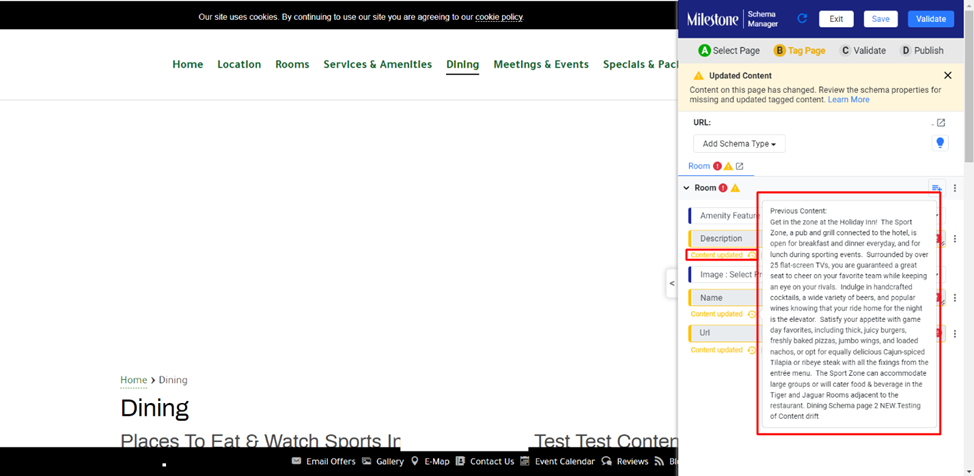Image resolution: width=974 pixels, height=476 pixels.
Task: Click the RSS feed icon in footer bar
Action: coord(659,461)
